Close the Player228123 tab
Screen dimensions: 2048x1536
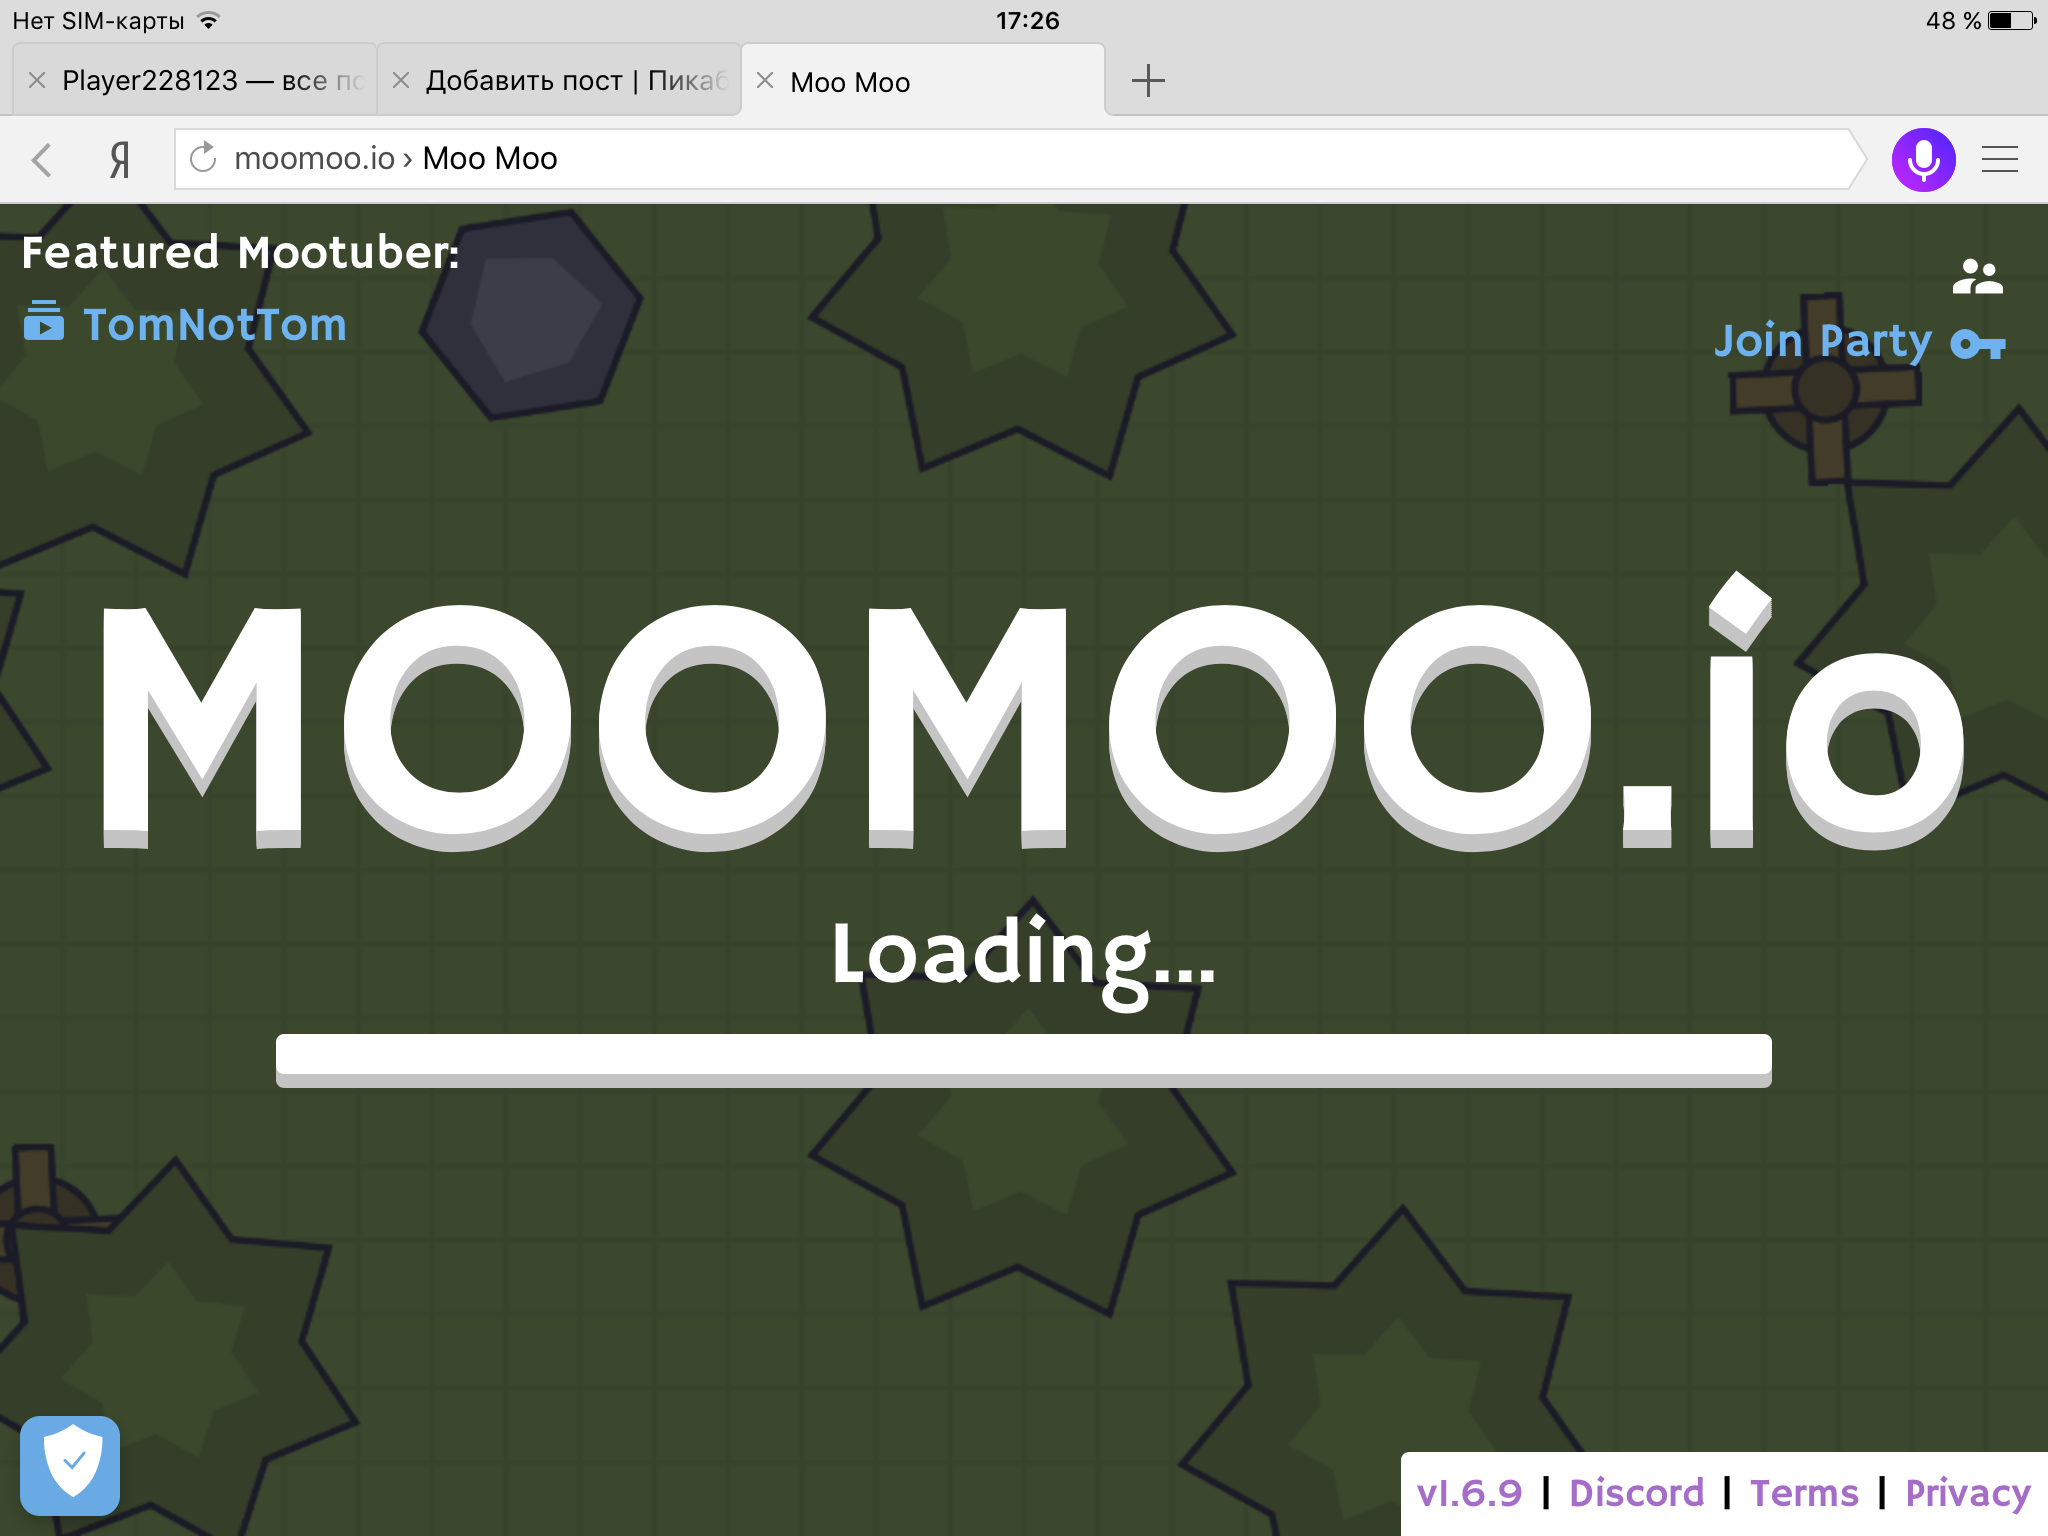pos(37,81)
